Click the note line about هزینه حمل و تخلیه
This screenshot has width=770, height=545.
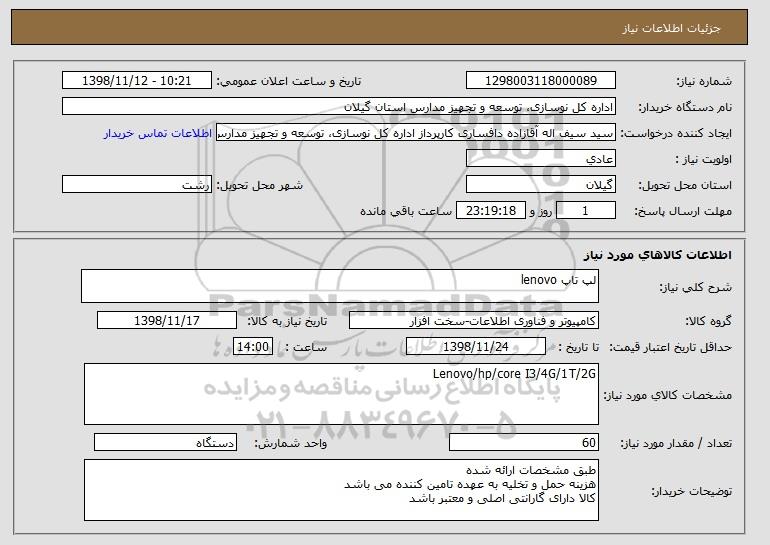point(470,485)
